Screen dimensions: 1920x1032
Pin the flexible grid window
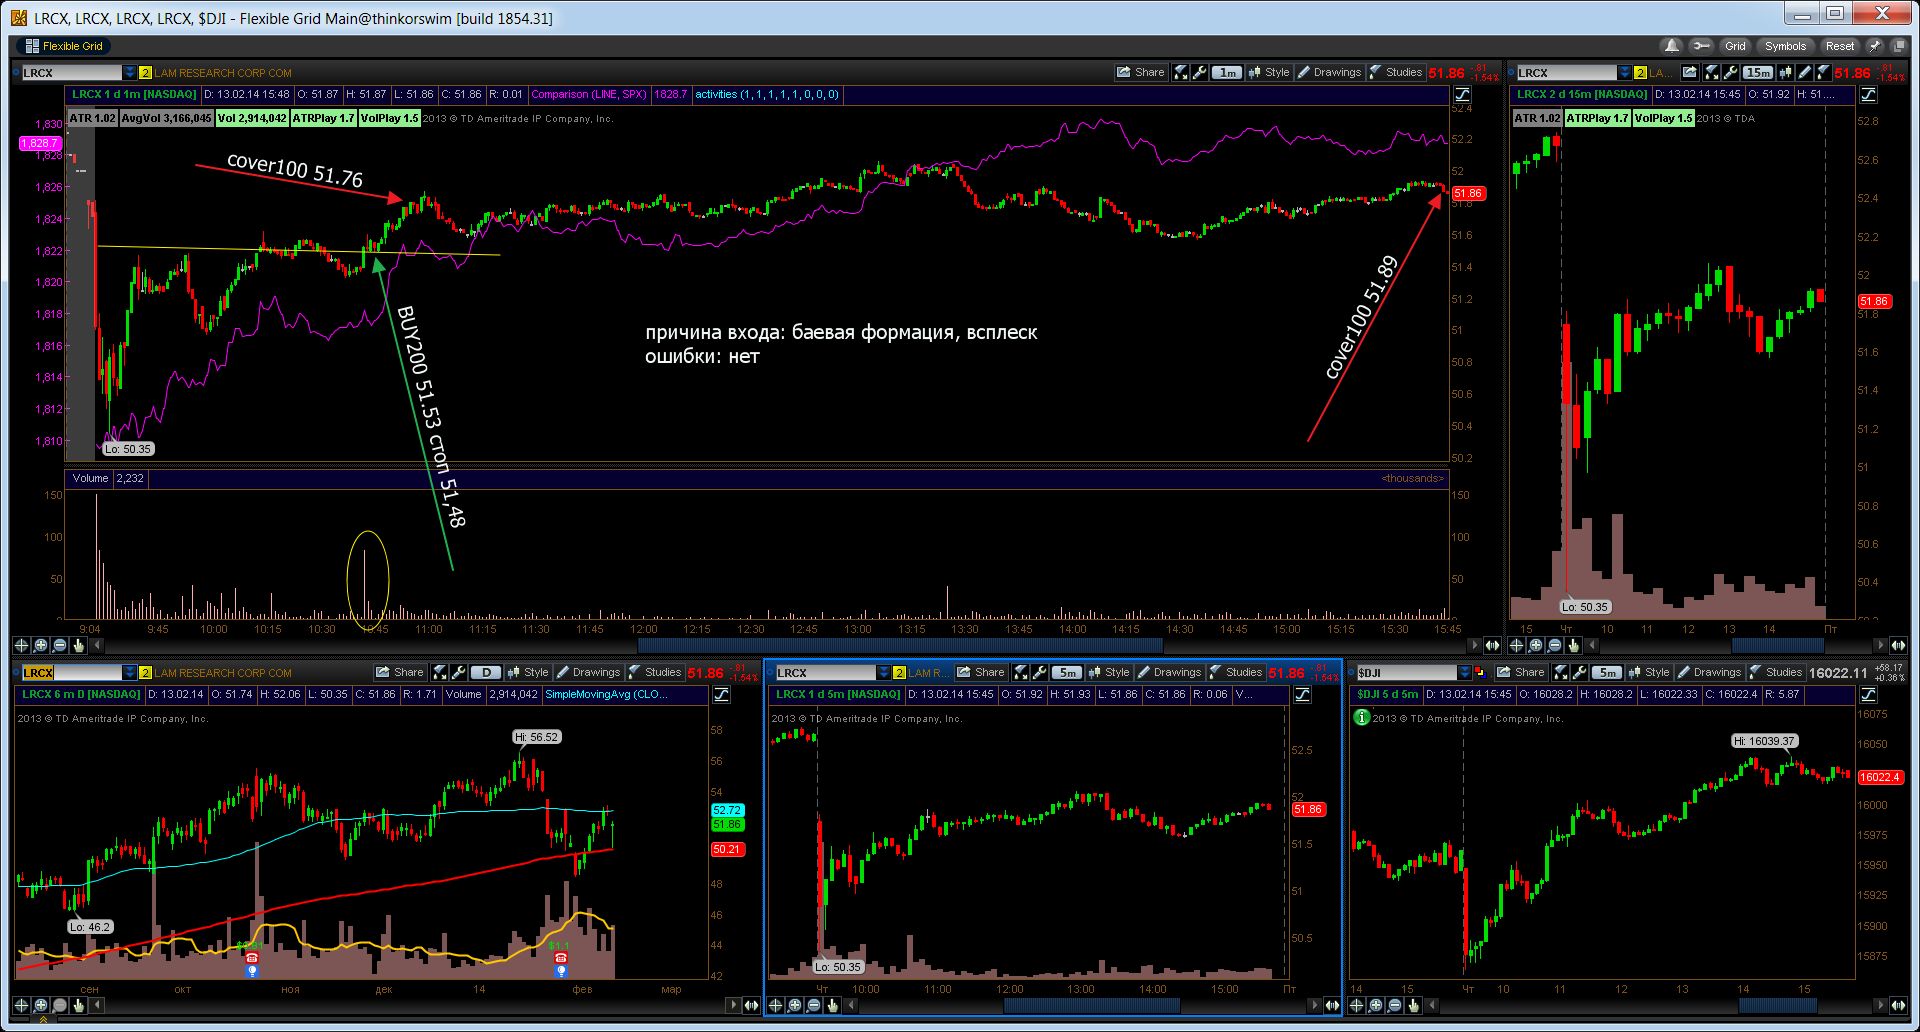pyautogui.click(x=1875, y=46)
